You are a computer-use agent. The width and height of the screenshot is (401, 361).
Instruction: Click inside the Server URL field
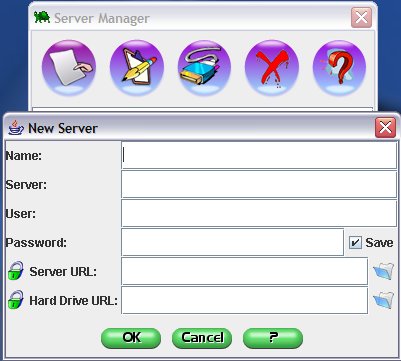click(x=245, y=271)
